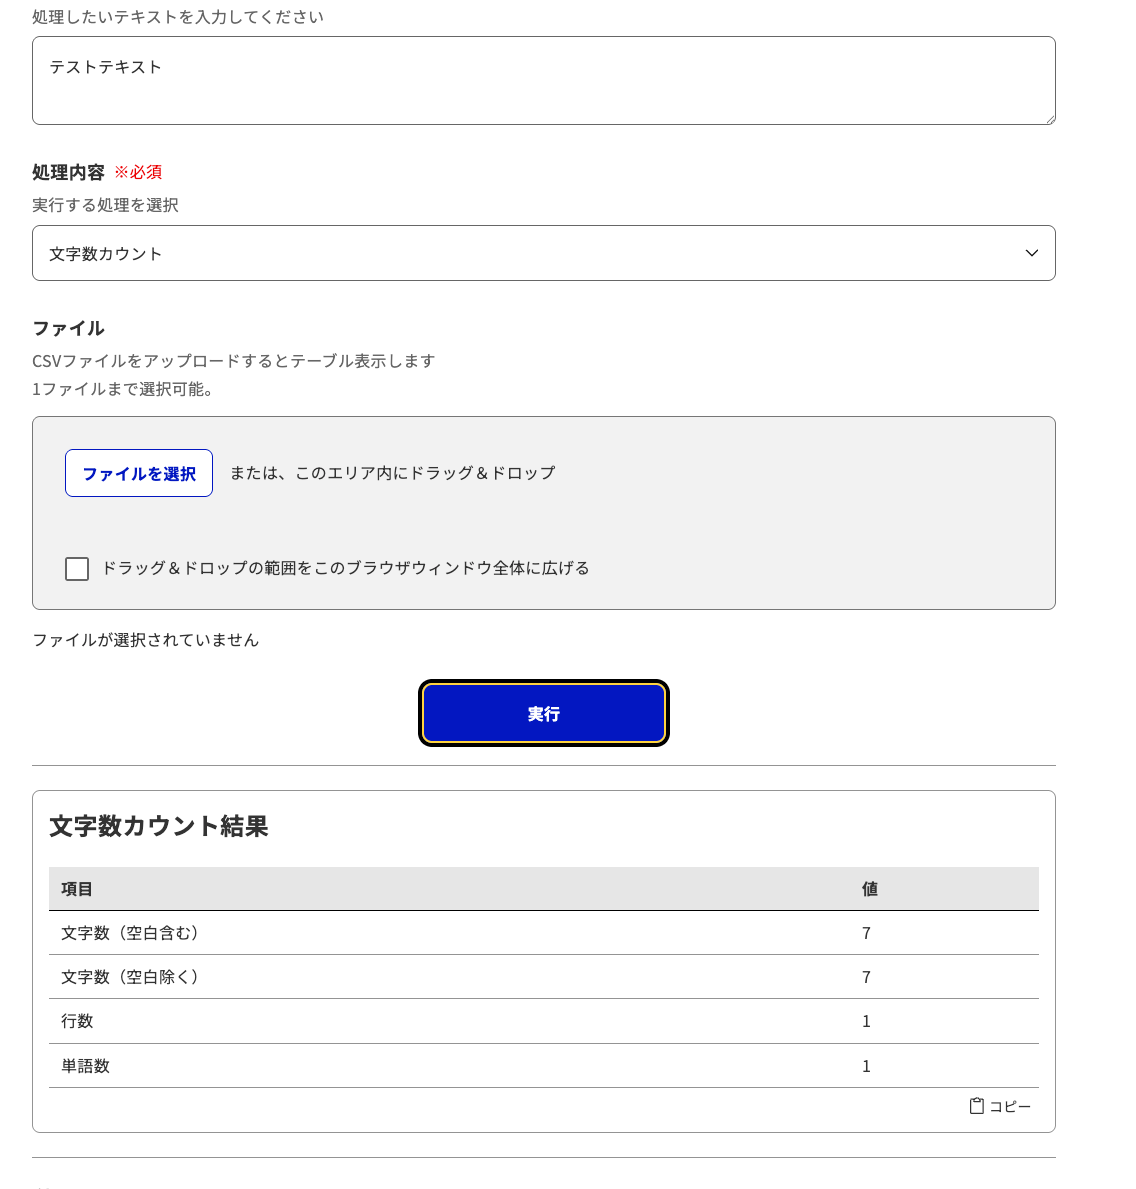Click the ※必須 required label

pyautogui.click(x=139, y=172)
